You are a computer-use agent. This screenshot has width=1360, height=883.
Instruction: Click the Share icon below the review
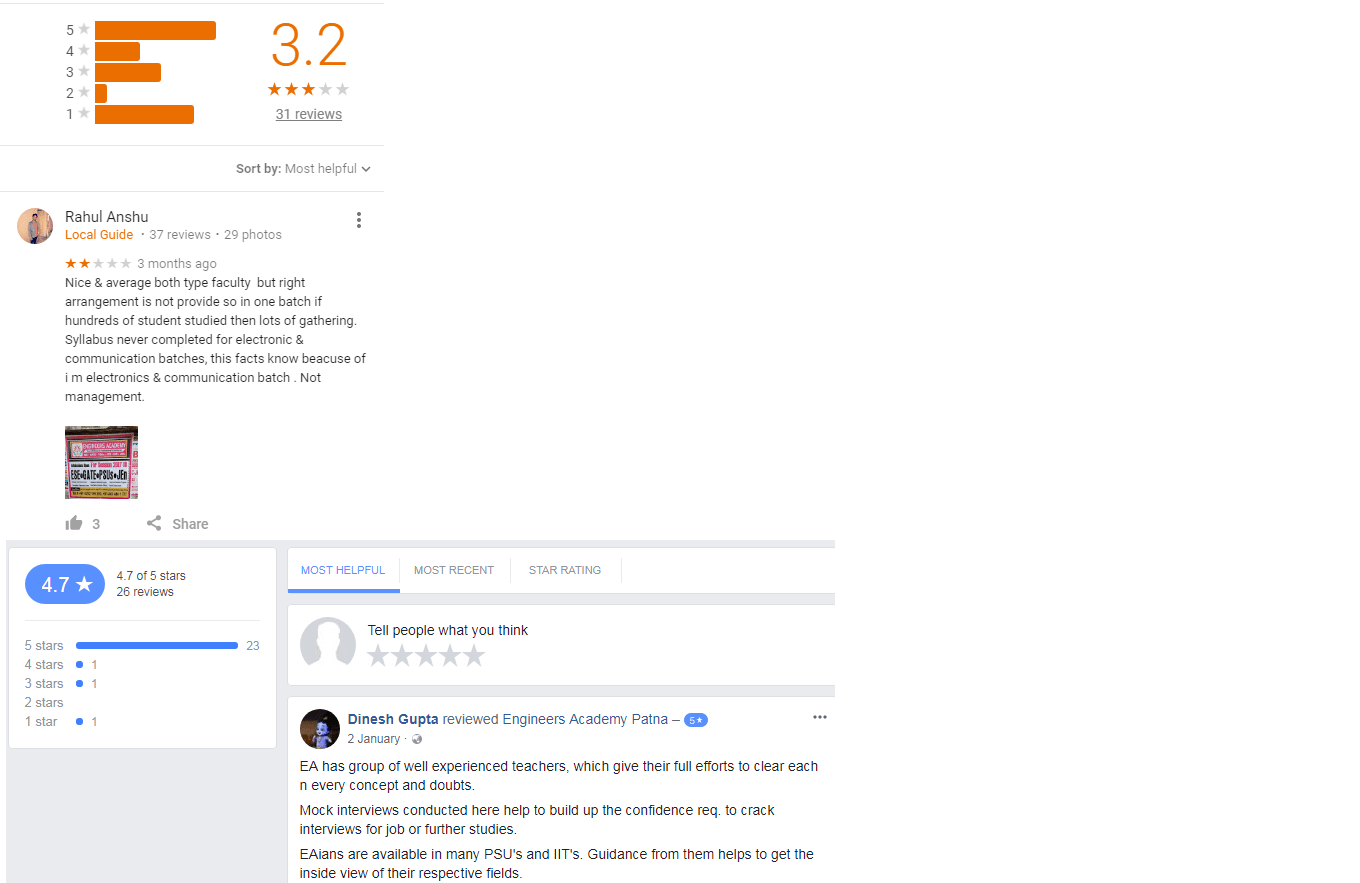(x=154, y=523)
